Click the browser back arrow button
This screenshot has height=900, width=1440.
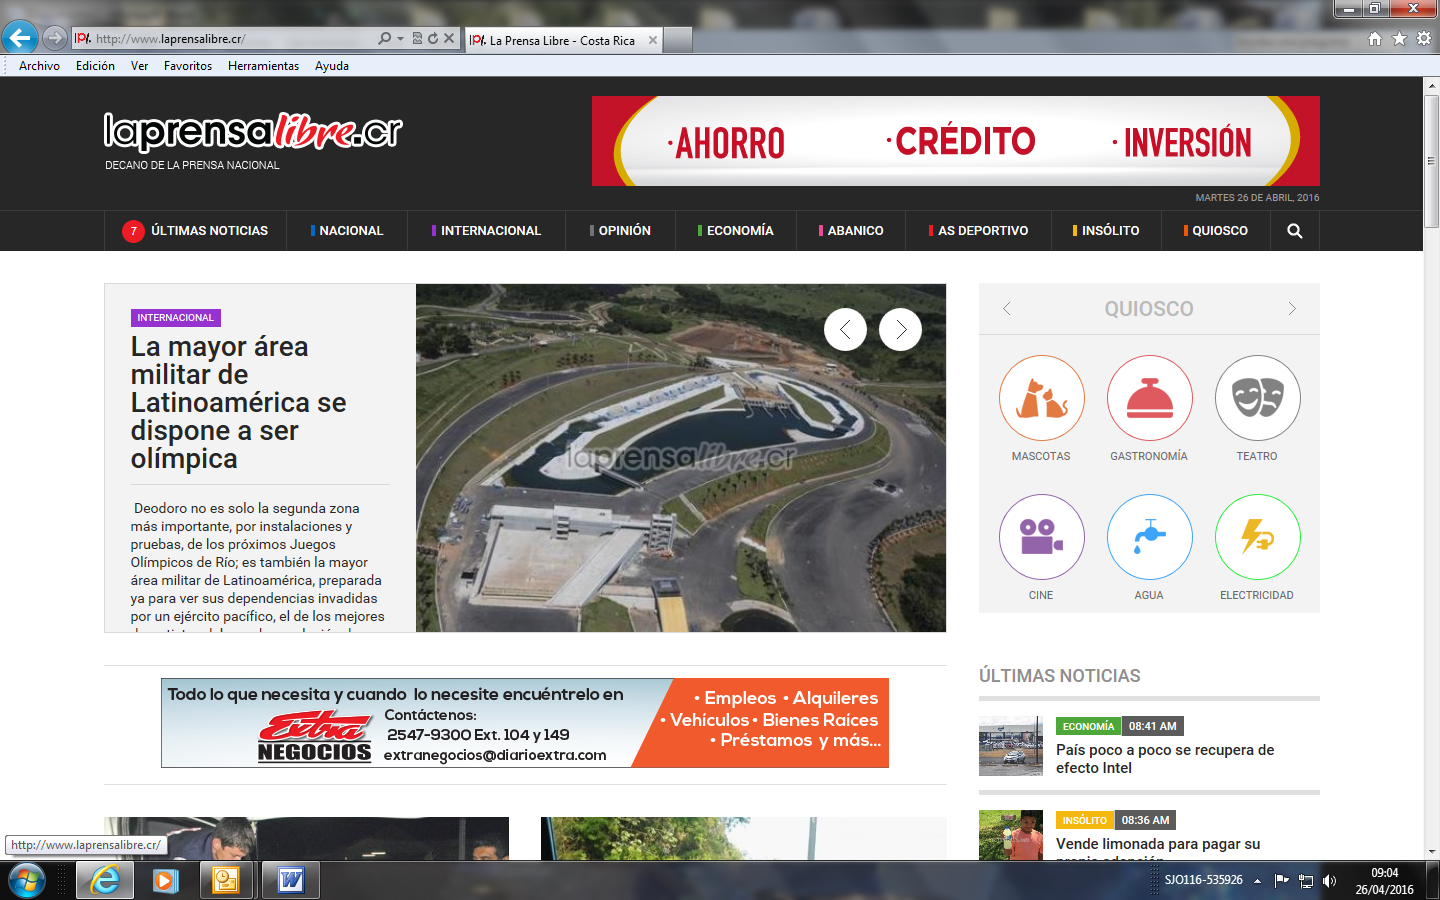(x=20, y=39)
